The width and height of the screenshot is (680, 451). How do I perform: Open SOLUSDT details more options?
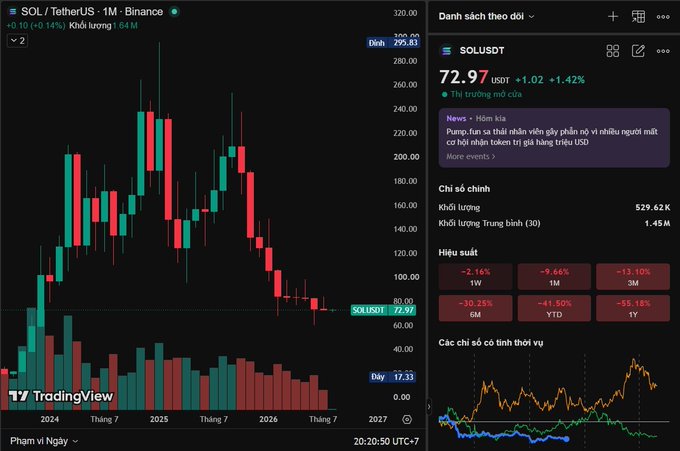pyautogui.click(x=663, y=51)
